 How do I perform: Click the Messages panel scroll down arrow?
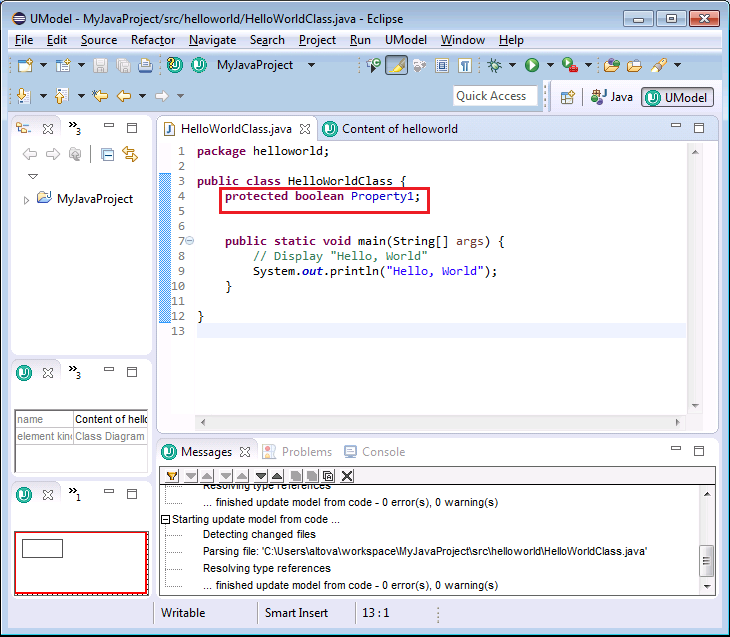pos(707,588)
